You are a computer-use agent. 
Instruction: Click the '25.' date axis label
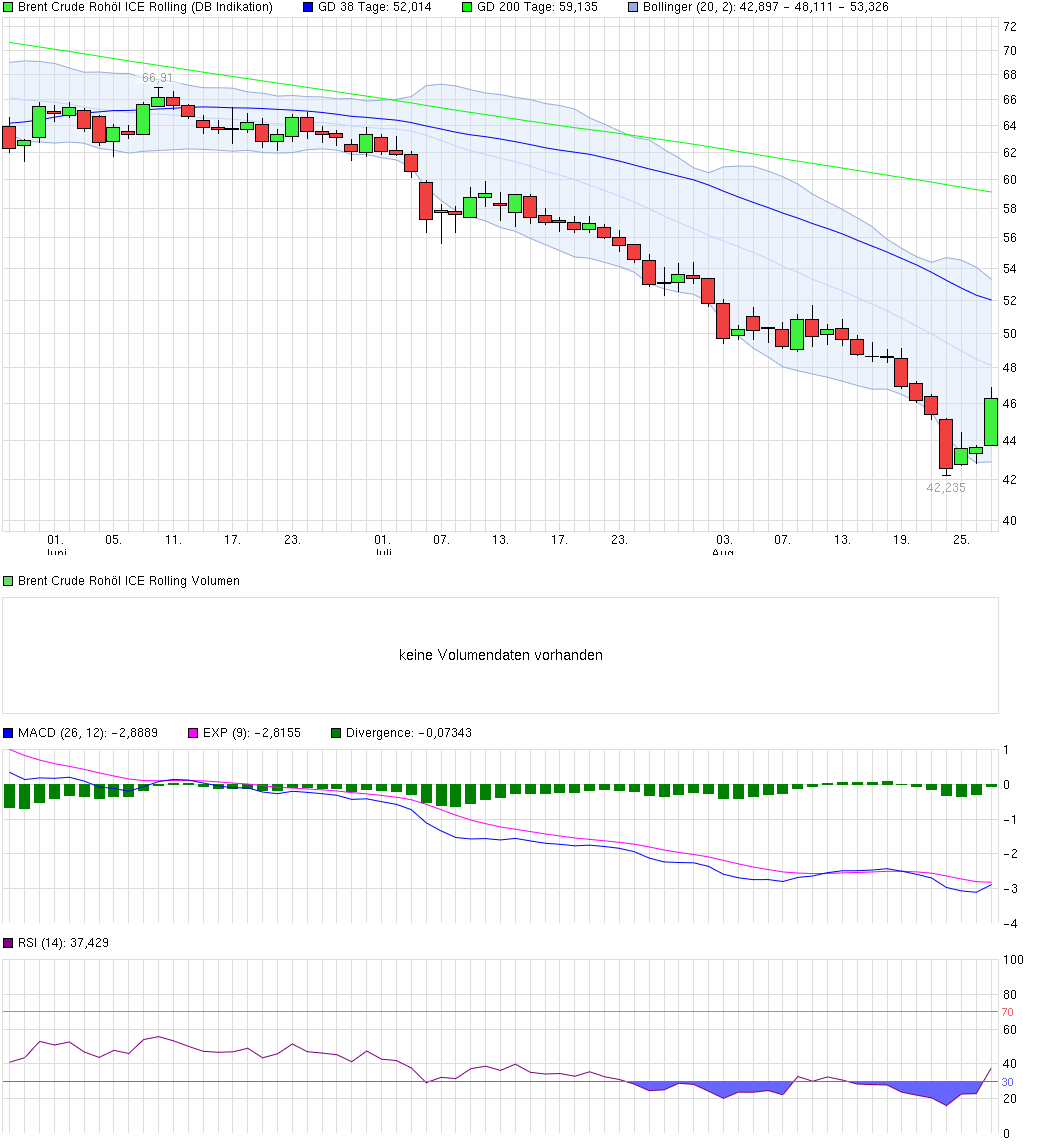961,540
